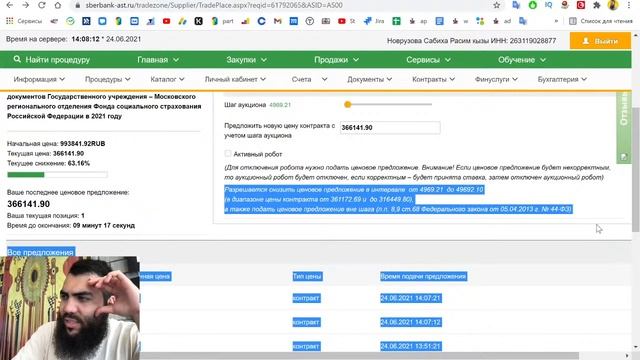640x360 pixels.
Task: Expand the Документы submenu
Action: (x=369, y=79)
